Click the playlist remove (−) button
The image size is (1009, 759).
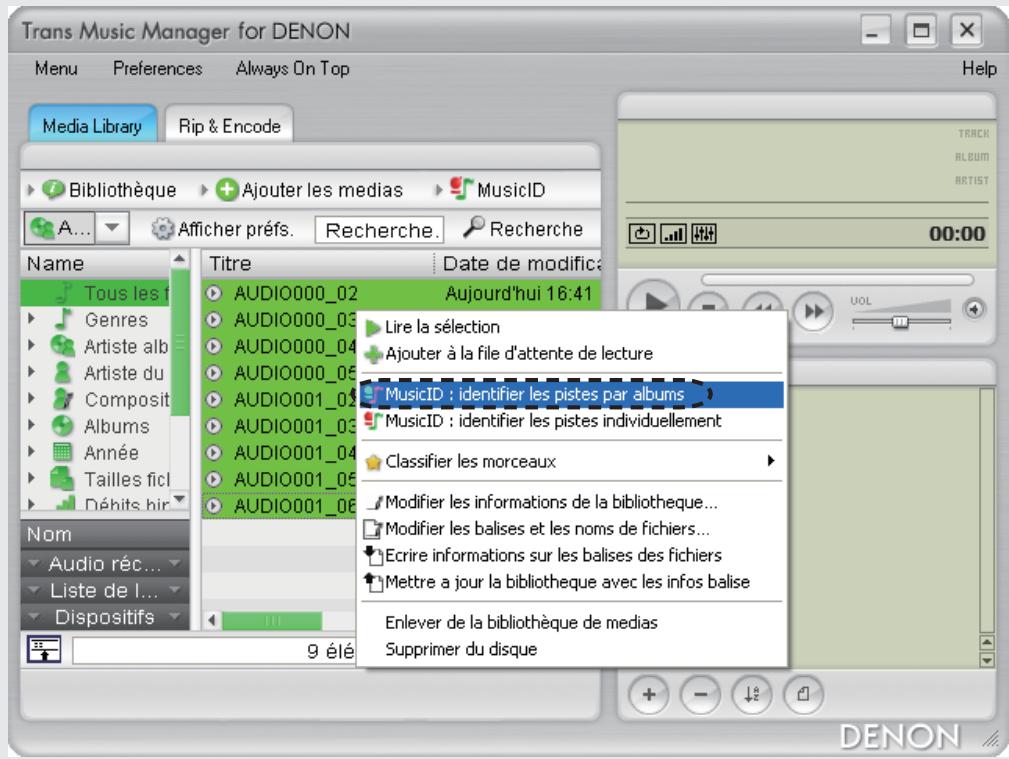[x=700, y=694]
